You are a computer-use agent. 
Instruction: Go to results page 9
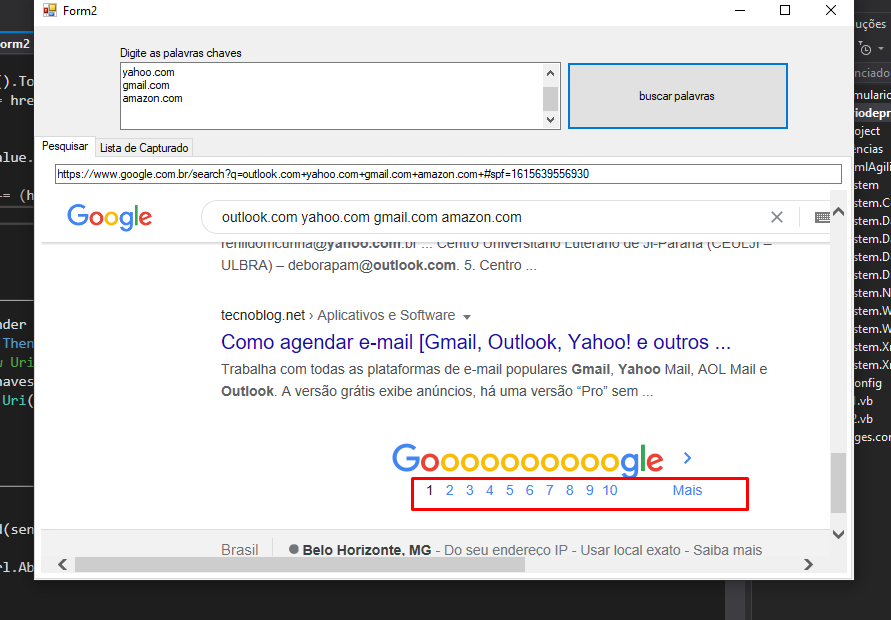point(590,490)
